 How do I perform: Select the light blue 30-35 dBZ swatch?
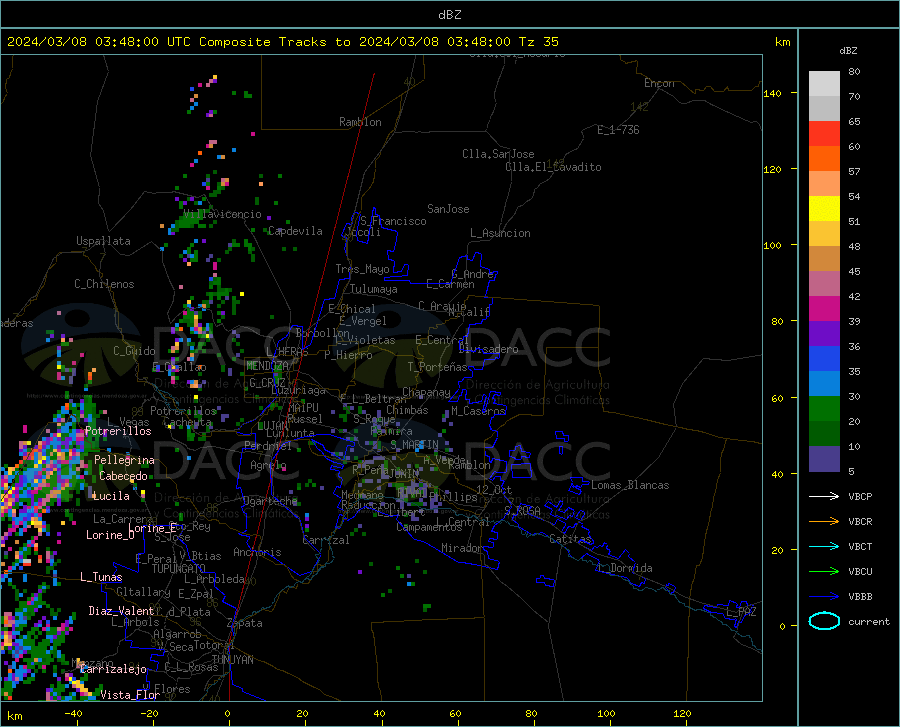(824, 384)
